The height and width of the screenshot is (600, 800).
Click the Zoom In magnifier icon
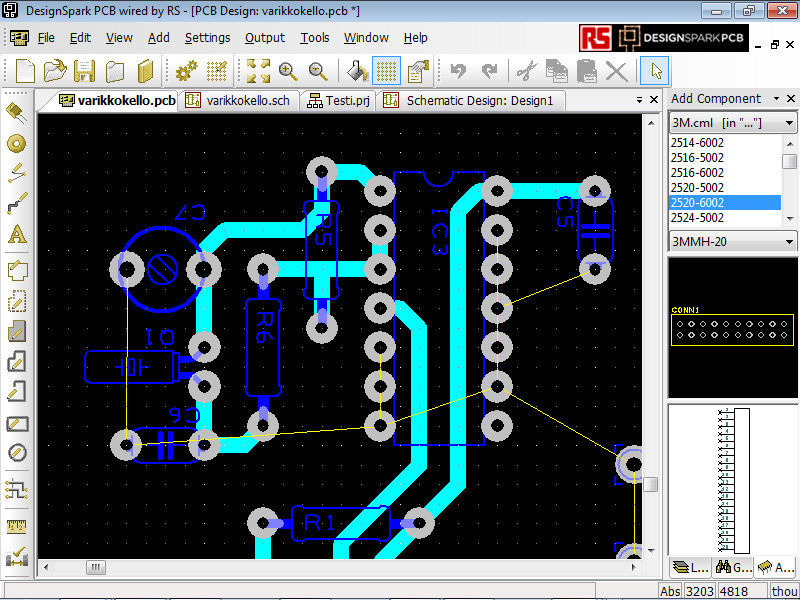(x=288, y=71)
